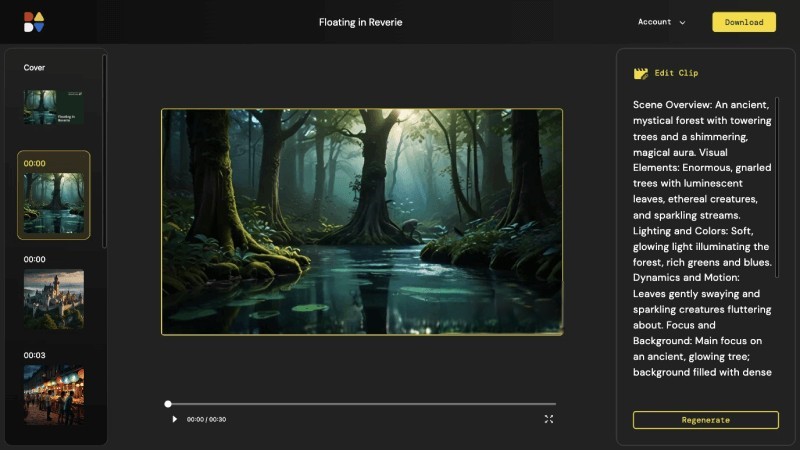The image size is (800, 450).
Task: Select the highlighted forest clip thumbnail
Action: (54, 202)
